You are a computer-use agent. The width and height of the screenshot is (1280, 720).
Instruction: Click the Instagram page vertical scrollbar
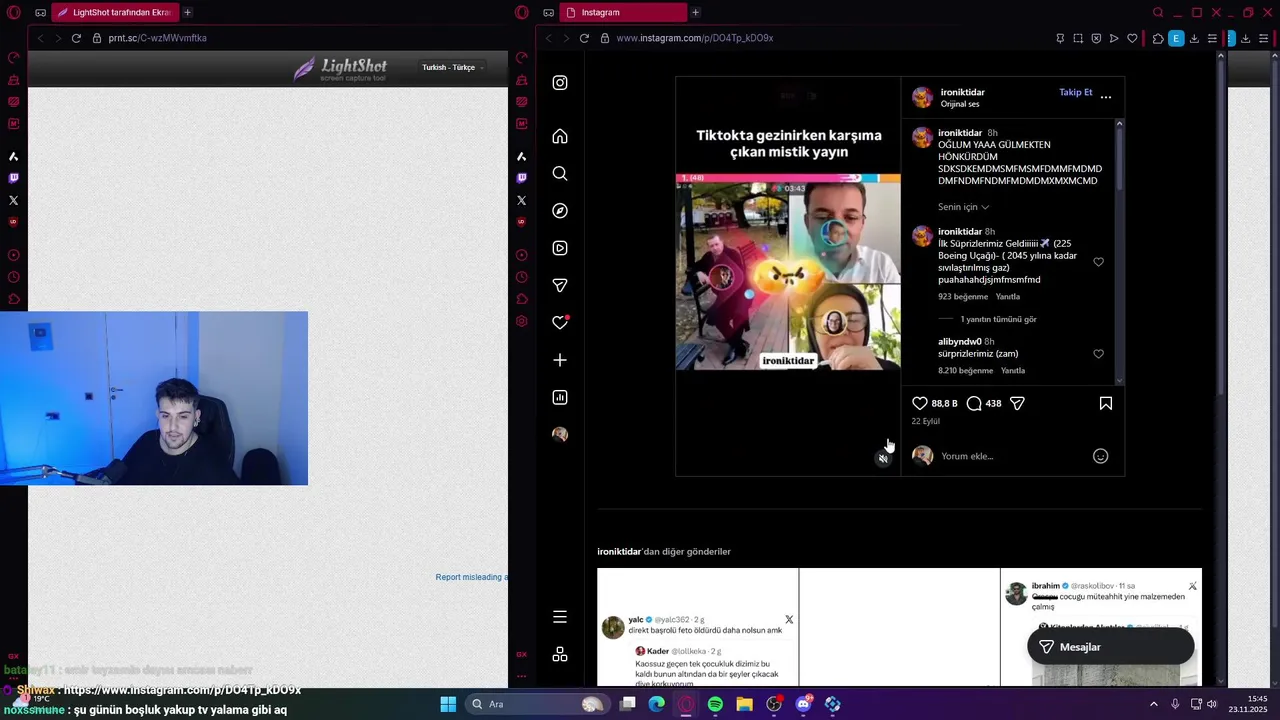coord(1220,230)
